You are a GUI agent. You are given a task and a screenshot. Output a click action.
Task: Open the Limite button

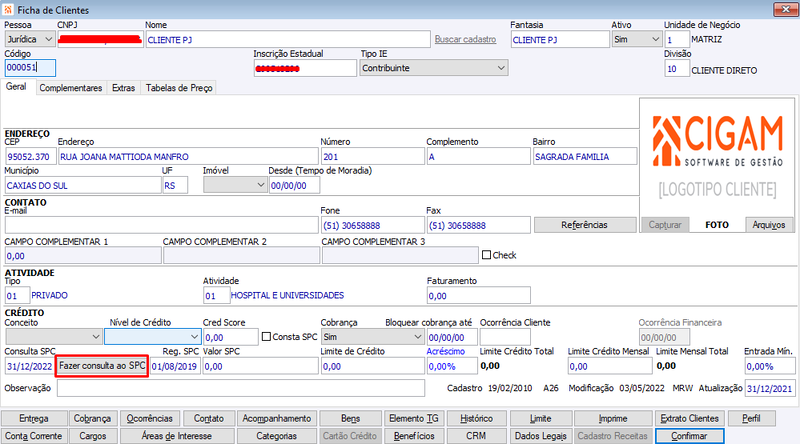[x=540, y=418]
